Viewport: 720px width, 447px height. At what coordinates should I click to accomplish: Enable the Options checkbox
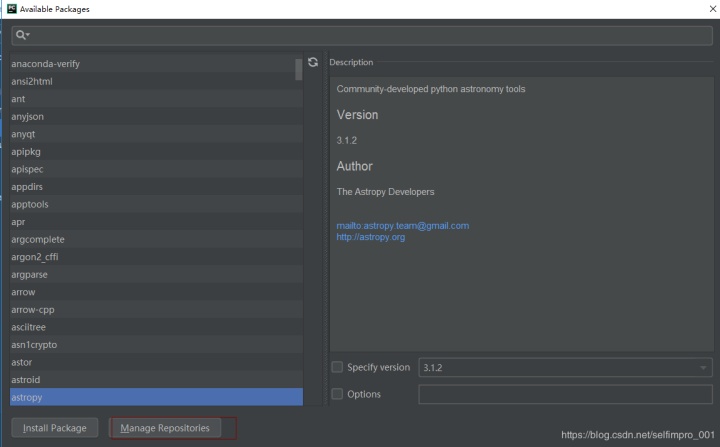(337, 394)
